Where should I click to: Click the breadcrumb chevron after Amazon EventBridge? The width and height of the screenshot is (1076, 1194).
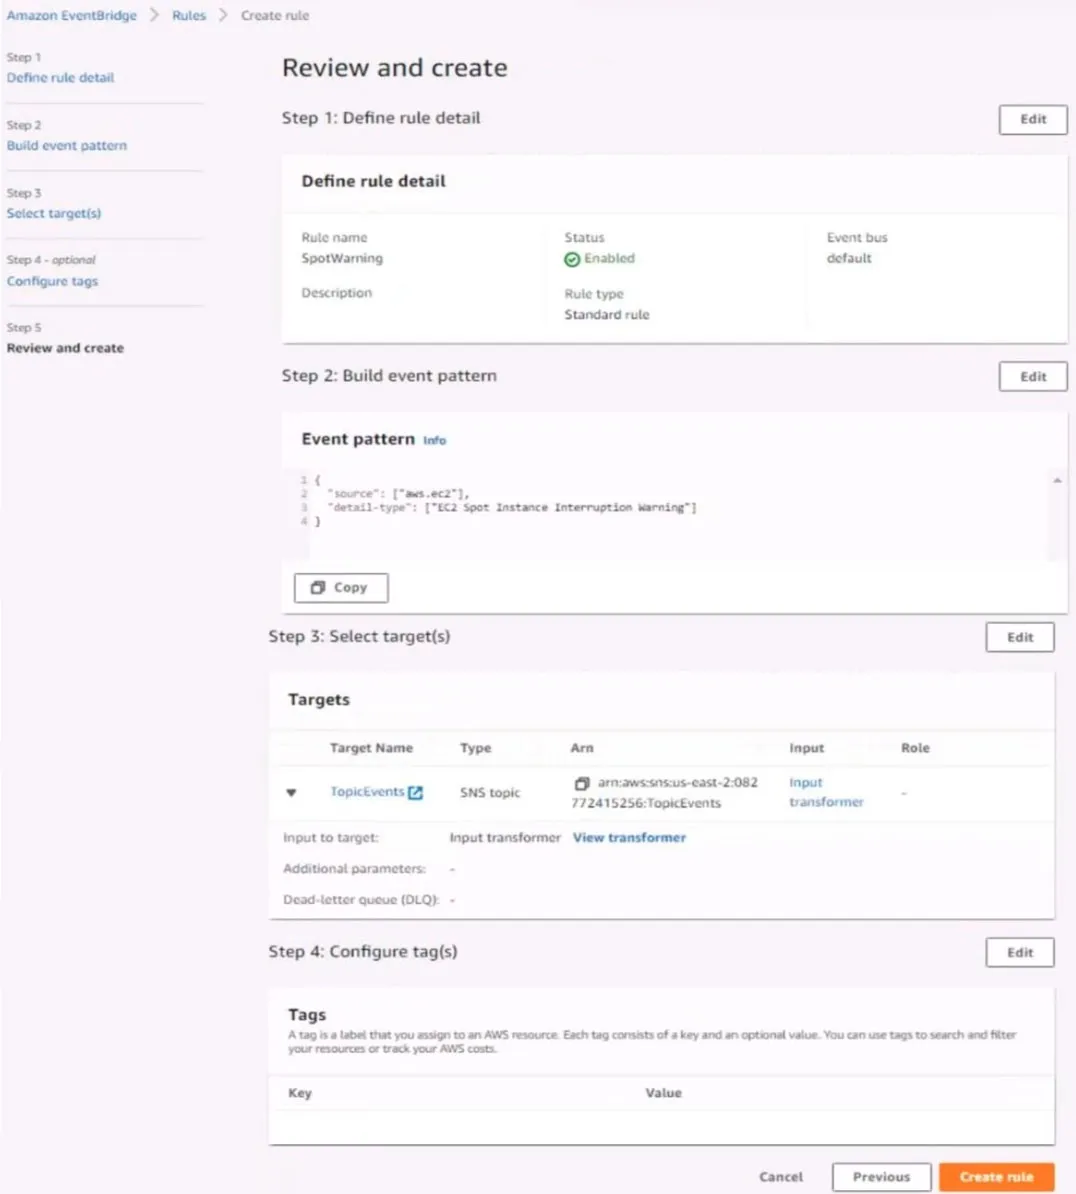(154, 15)
